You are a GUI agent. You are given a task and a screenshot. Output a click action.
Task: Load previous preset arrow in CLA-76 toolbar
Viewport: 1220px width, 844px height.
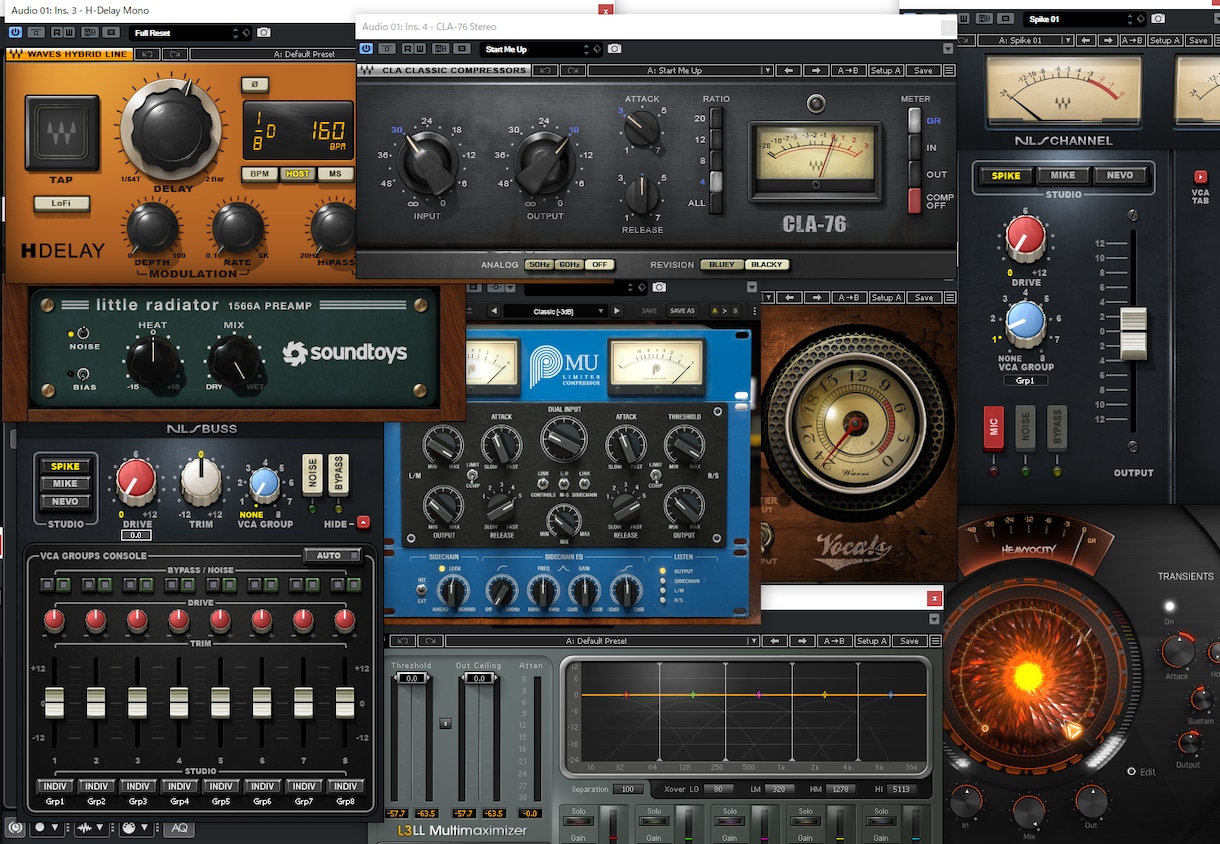pos(789,71)
